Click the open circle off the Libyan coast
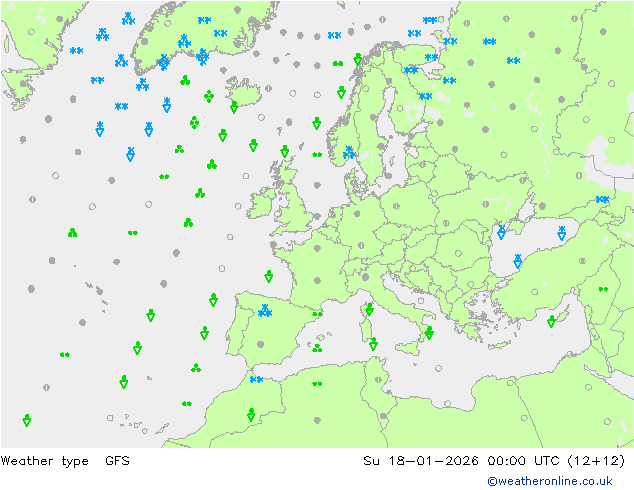The width and height of the screenshot is (634, 490). coord(447,403)
